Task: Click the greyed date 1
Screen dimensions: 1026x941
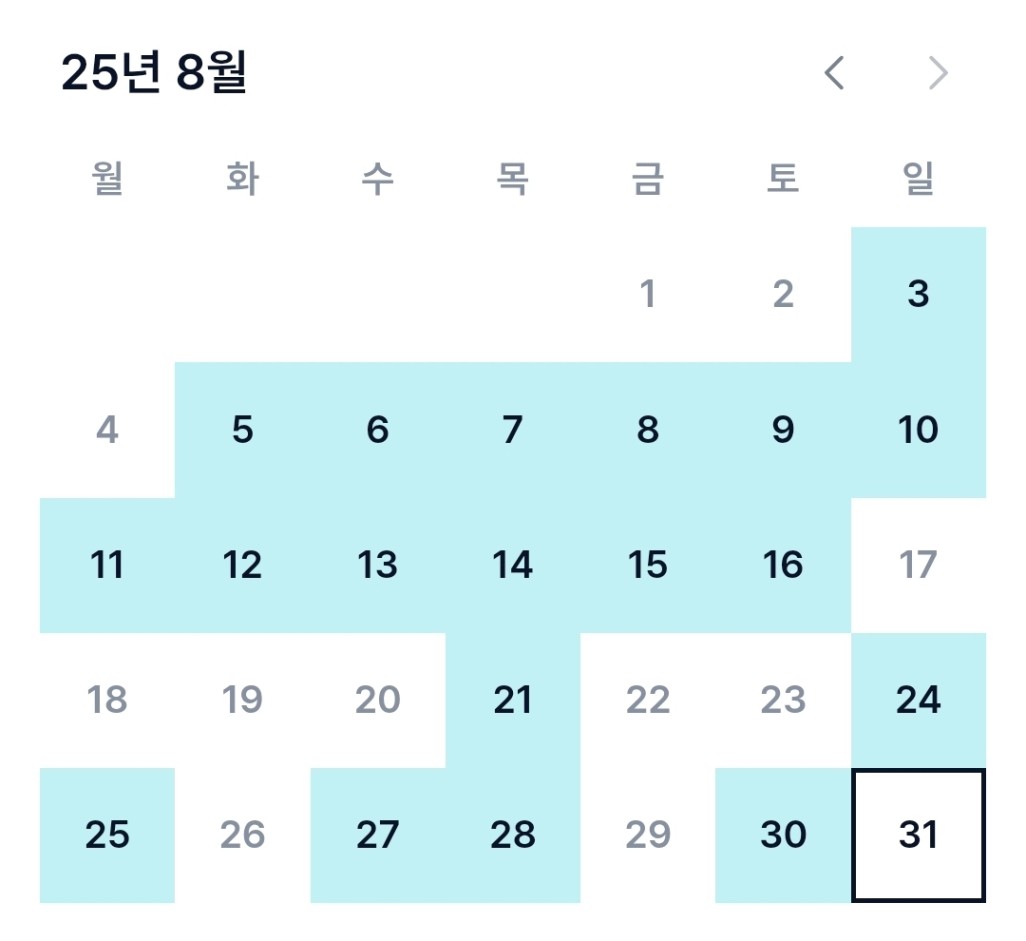Action: pyautogui.click(x=648, y=294)
